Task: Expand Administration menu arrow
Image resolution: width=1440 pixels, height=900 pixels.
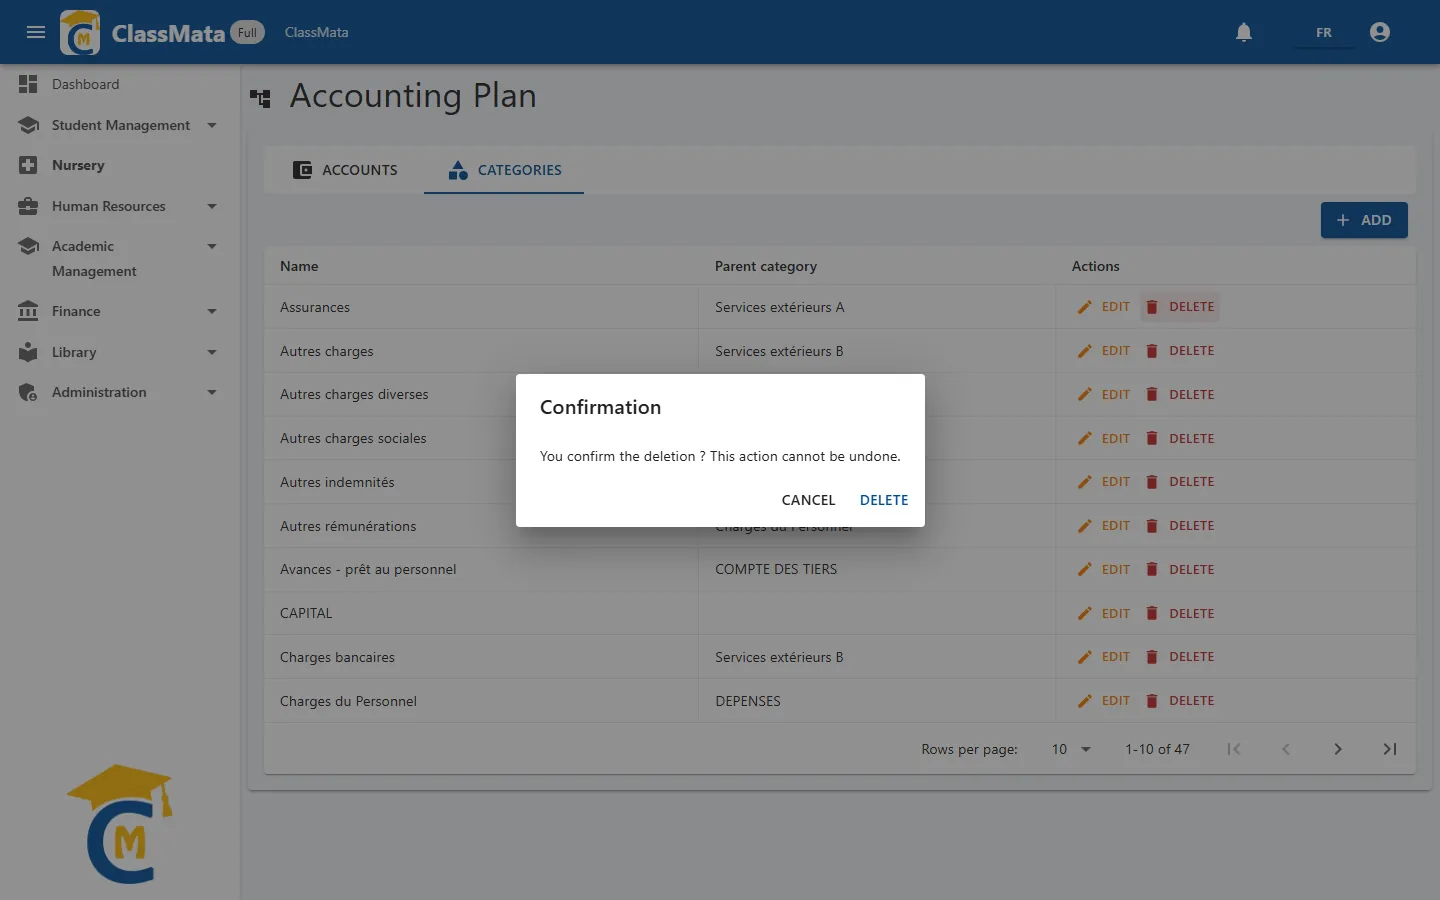Action: click(212, 392)
